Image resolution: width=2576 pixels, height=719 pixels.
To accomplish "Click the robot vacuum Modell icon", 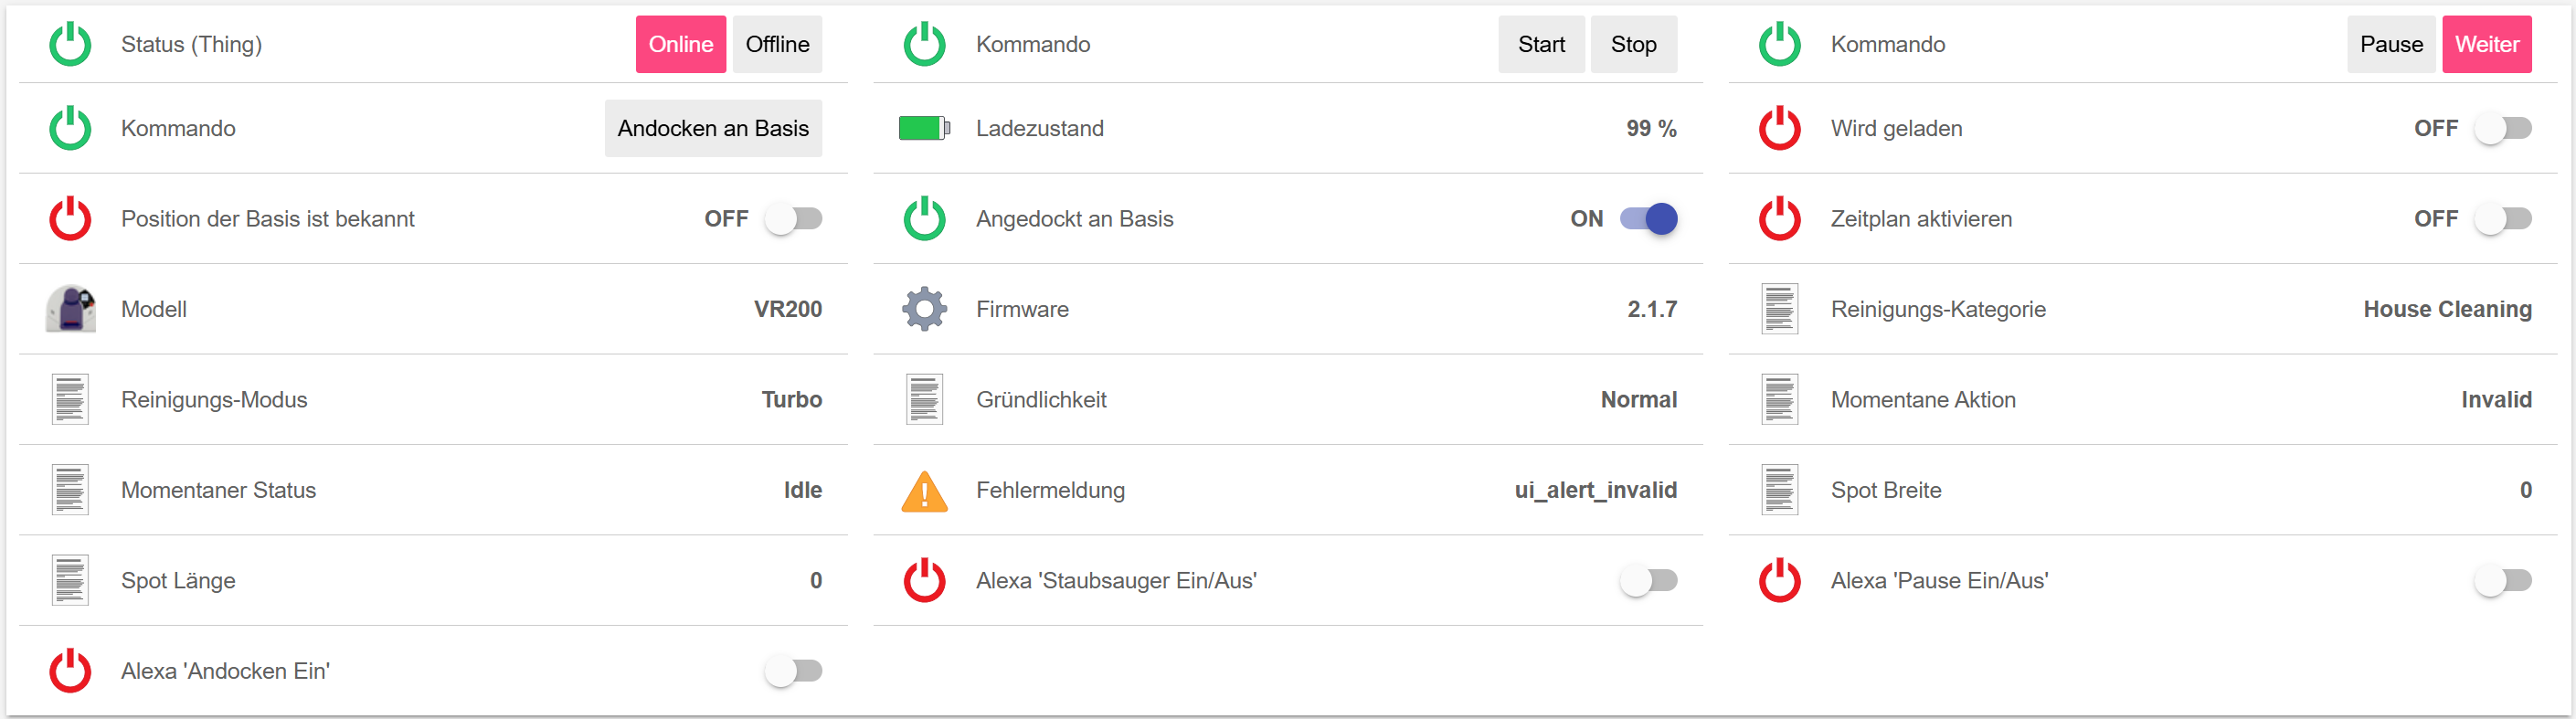I will (70, 309).
